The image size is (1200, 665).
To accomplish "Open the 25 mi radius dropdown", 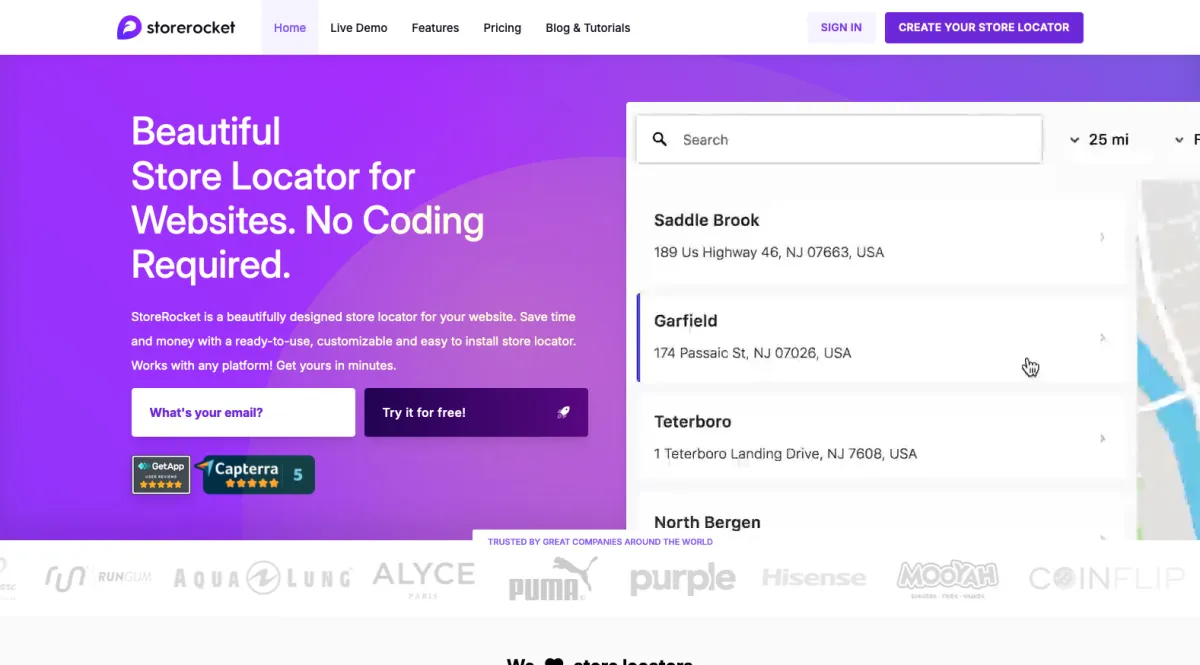I will tap(1098, 140).
